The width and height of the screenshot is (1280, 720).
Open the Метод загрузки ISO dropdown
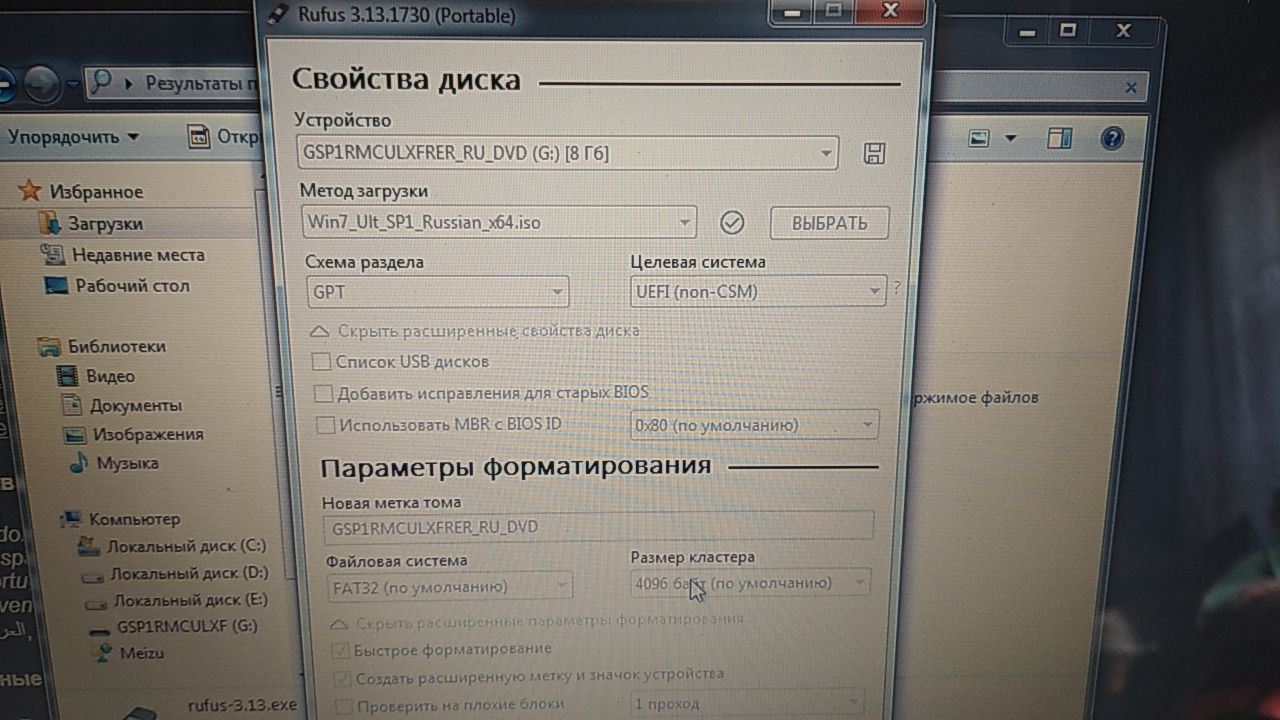[x=499, y=222]
